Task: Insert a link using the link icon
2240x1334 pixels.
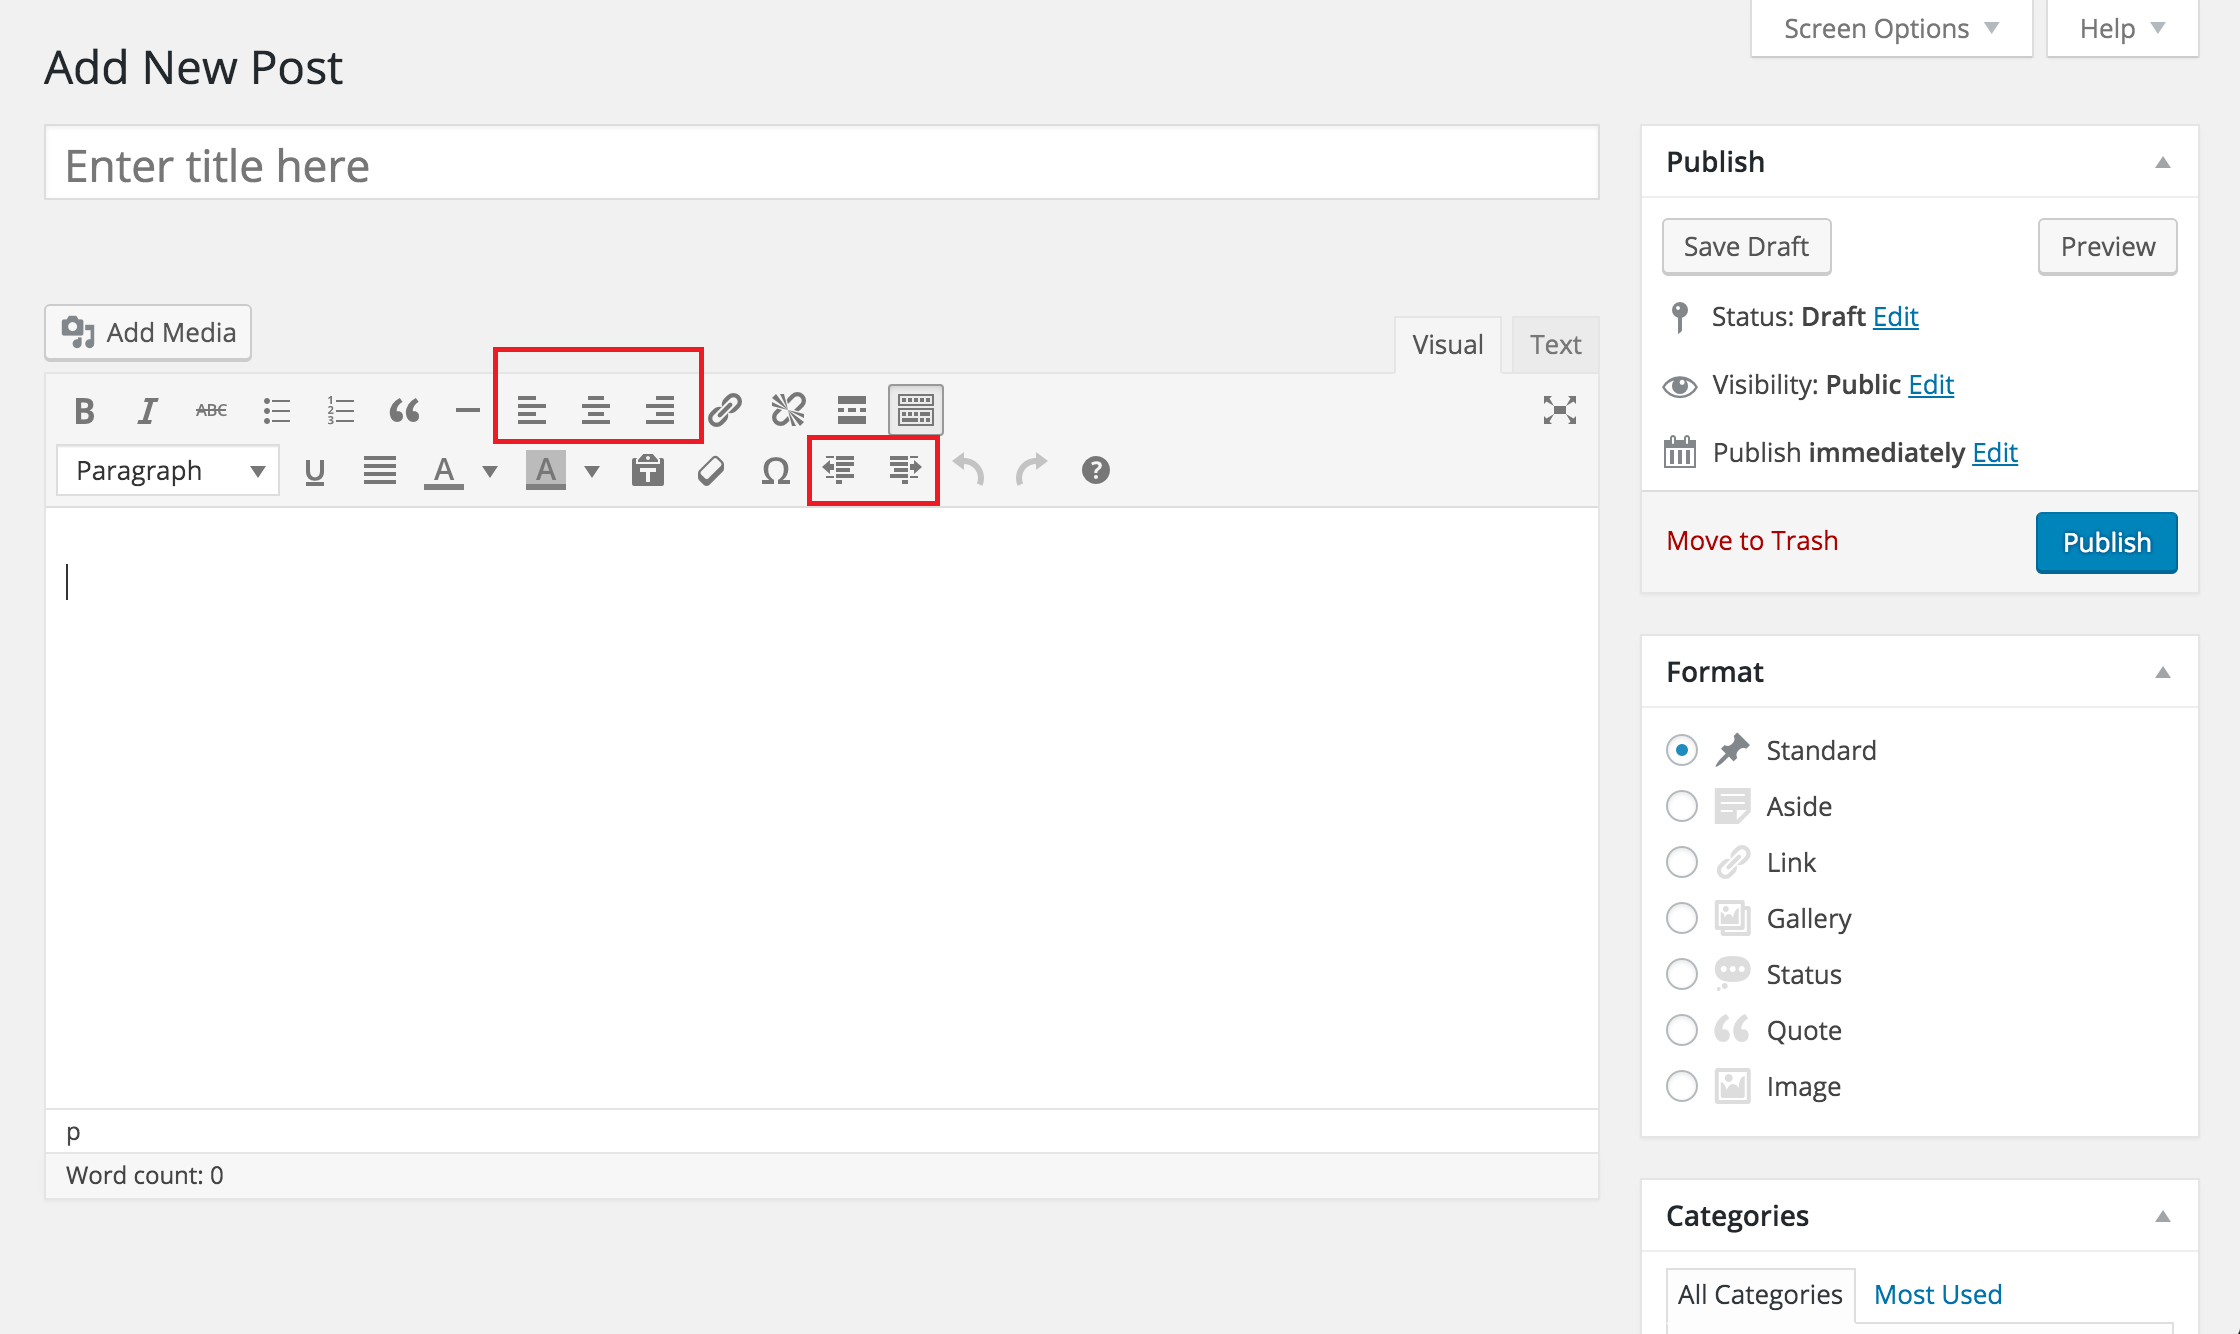Action: pos(724,410)
